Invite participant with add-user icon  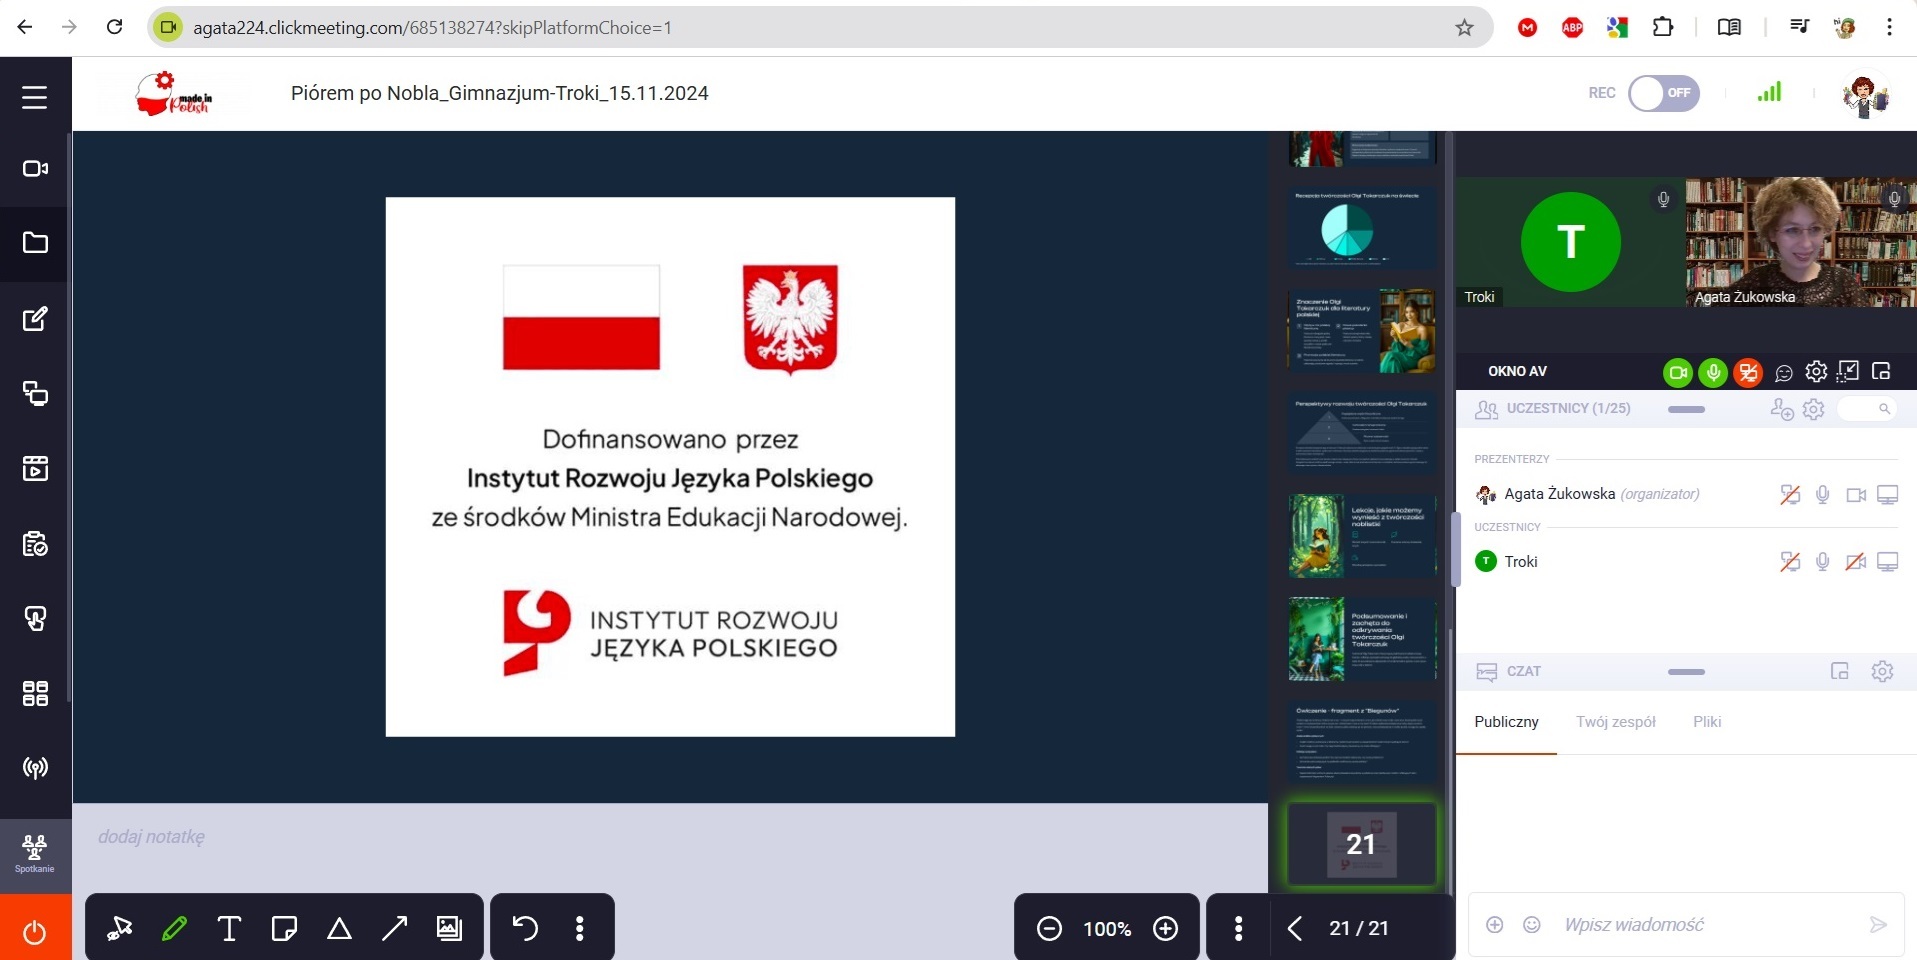click(1782, 409)
